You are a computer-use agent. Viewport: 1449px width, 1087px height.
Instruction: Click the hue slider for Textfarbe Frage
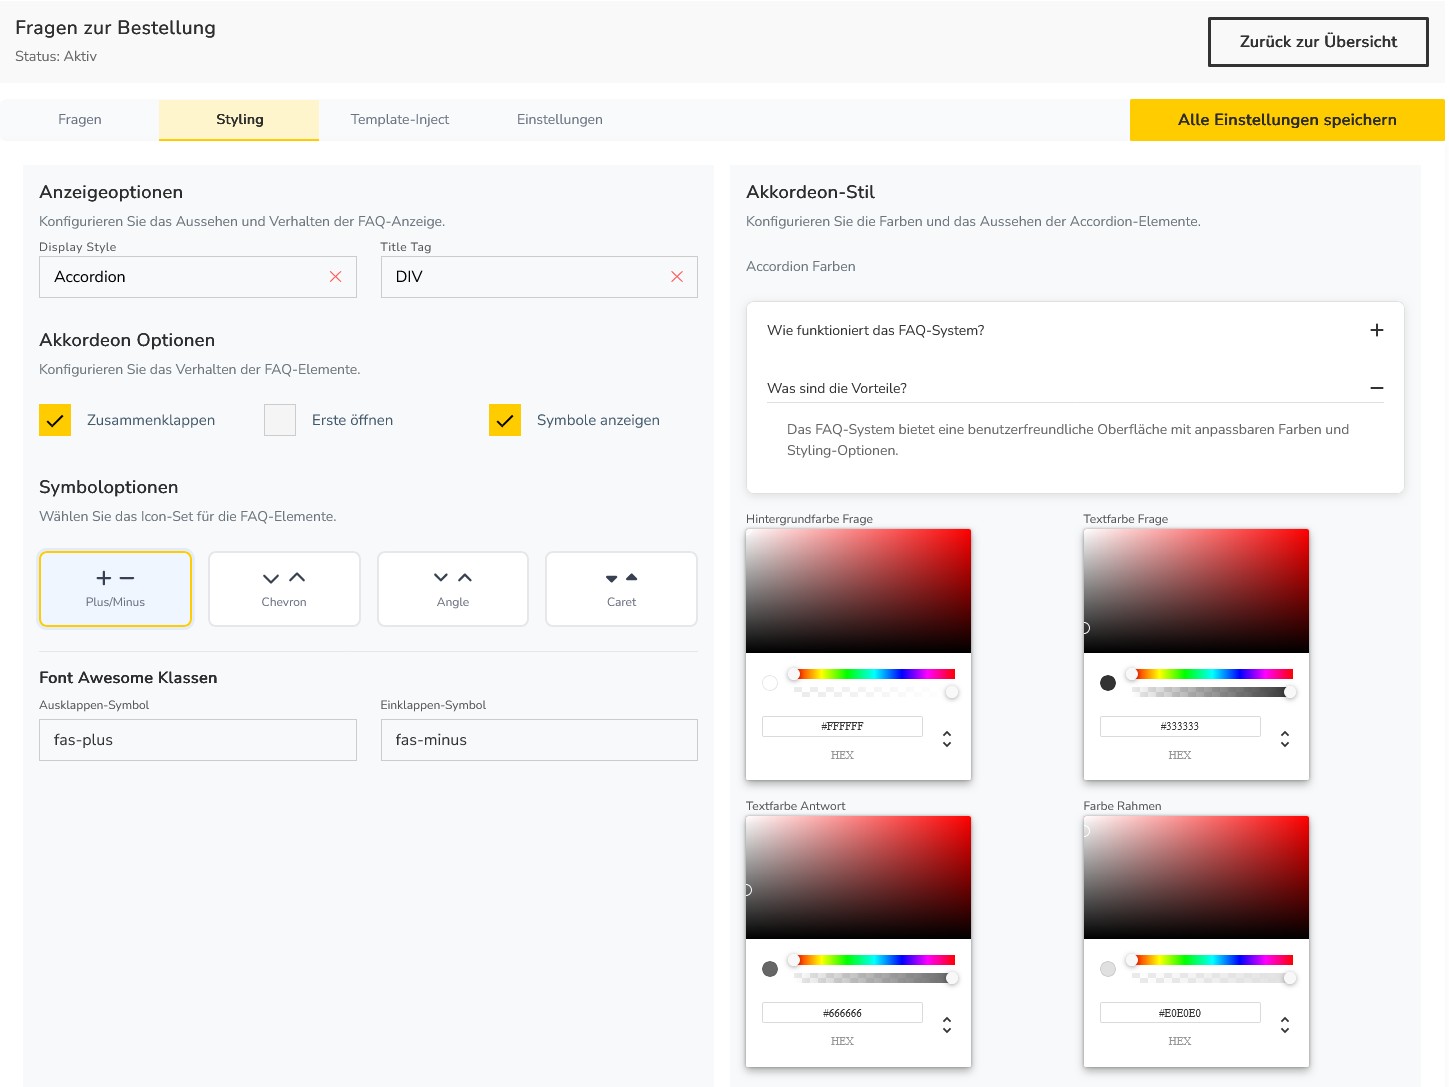[1211, 674]
